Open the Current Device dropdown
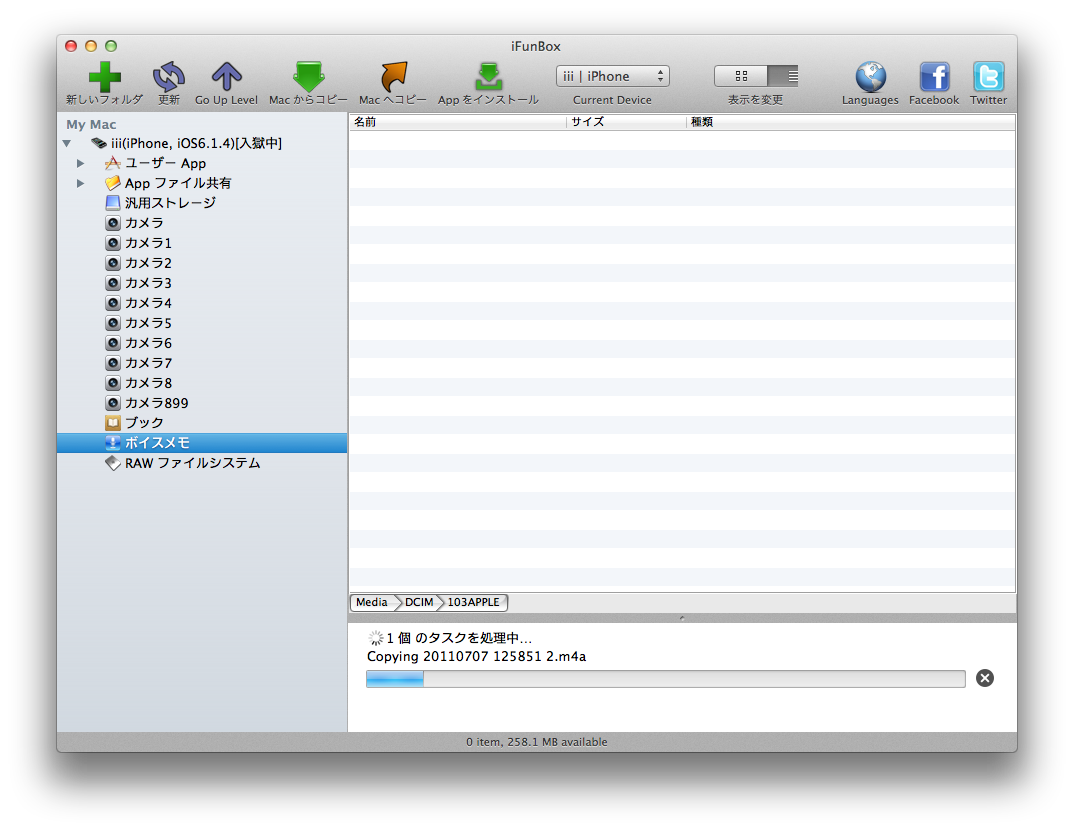1074x831 pixels. [x=612, y=76]
